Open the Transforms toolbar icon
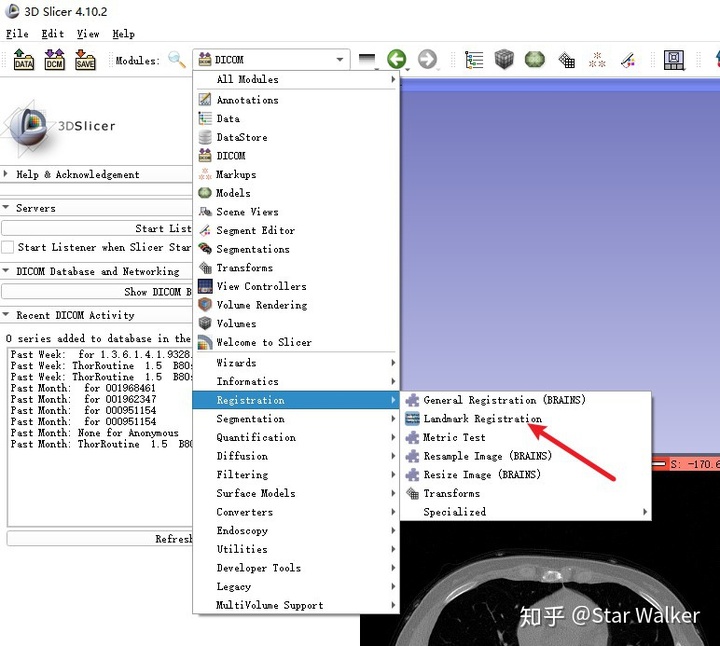Image resolution: width=720 pixels, height=646 pixels. [x=566, y=60]
